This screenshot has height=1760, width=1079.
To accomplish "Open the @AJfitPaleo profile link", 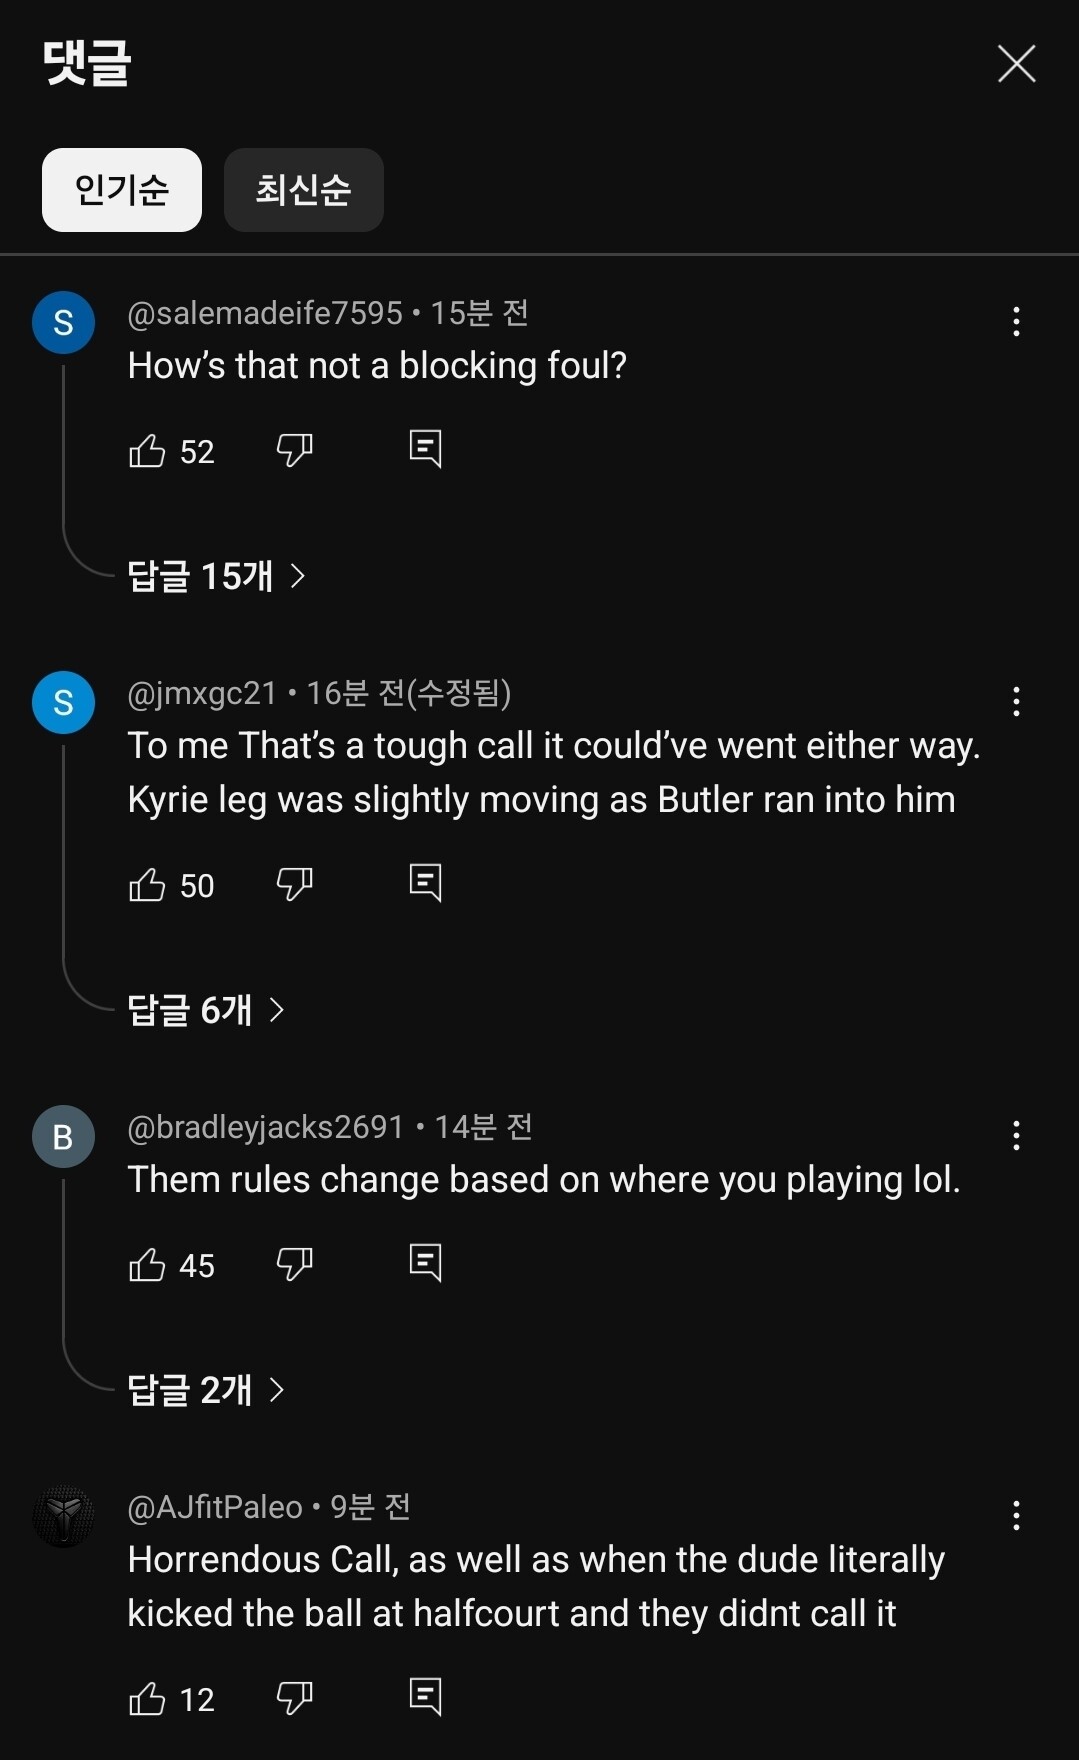I will tap(215, 1507).
